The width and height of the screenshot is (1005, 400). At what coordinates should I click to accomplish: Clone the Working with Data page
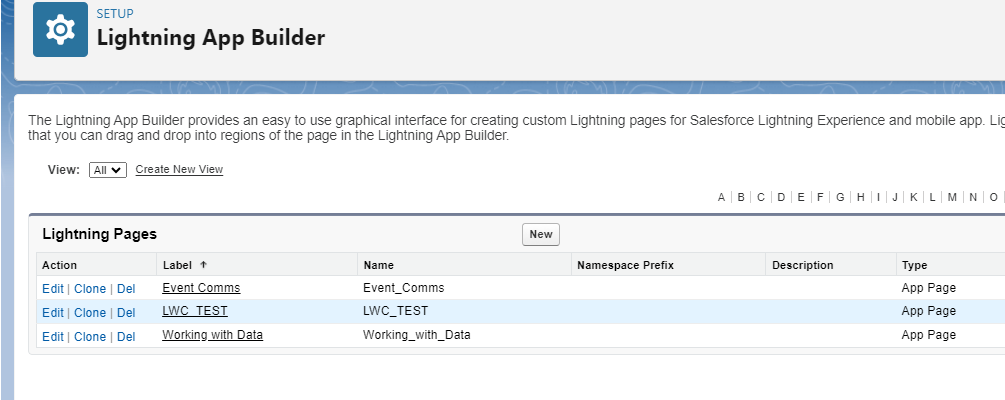[x=90, y=337]
